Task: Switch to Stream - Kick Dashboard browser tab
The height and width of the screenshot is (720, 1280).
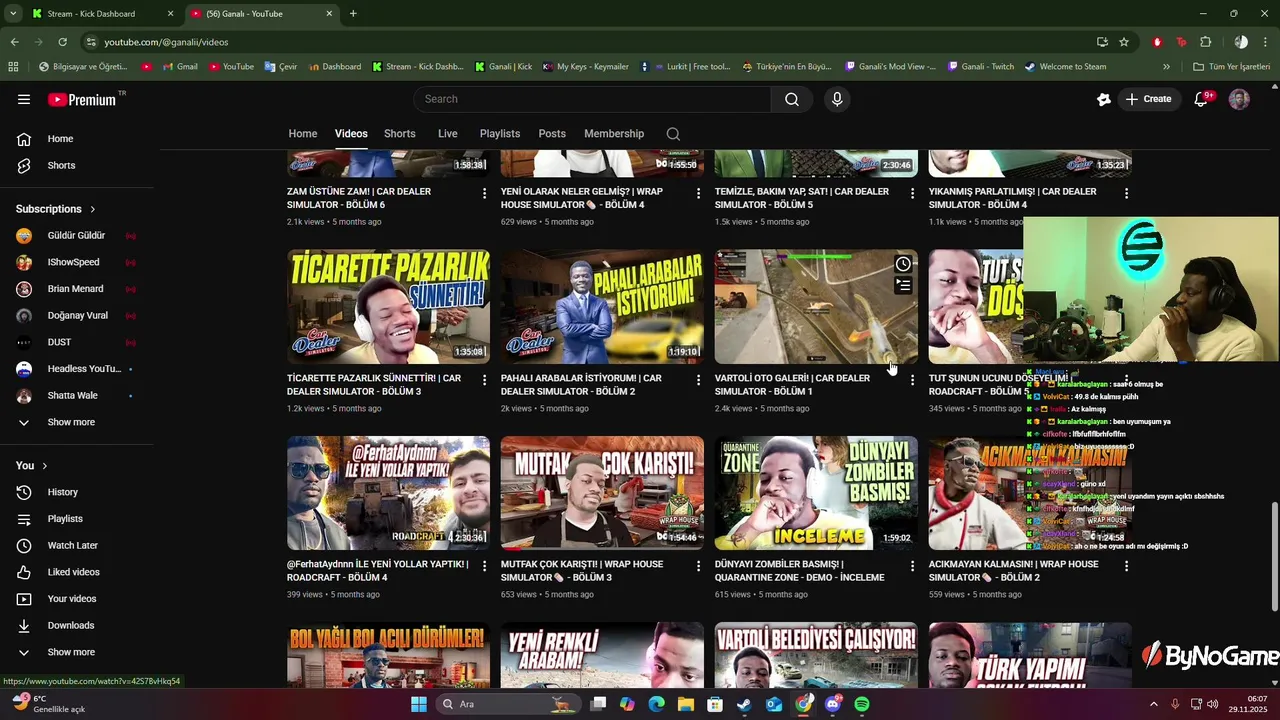Action: pos(100,14)
